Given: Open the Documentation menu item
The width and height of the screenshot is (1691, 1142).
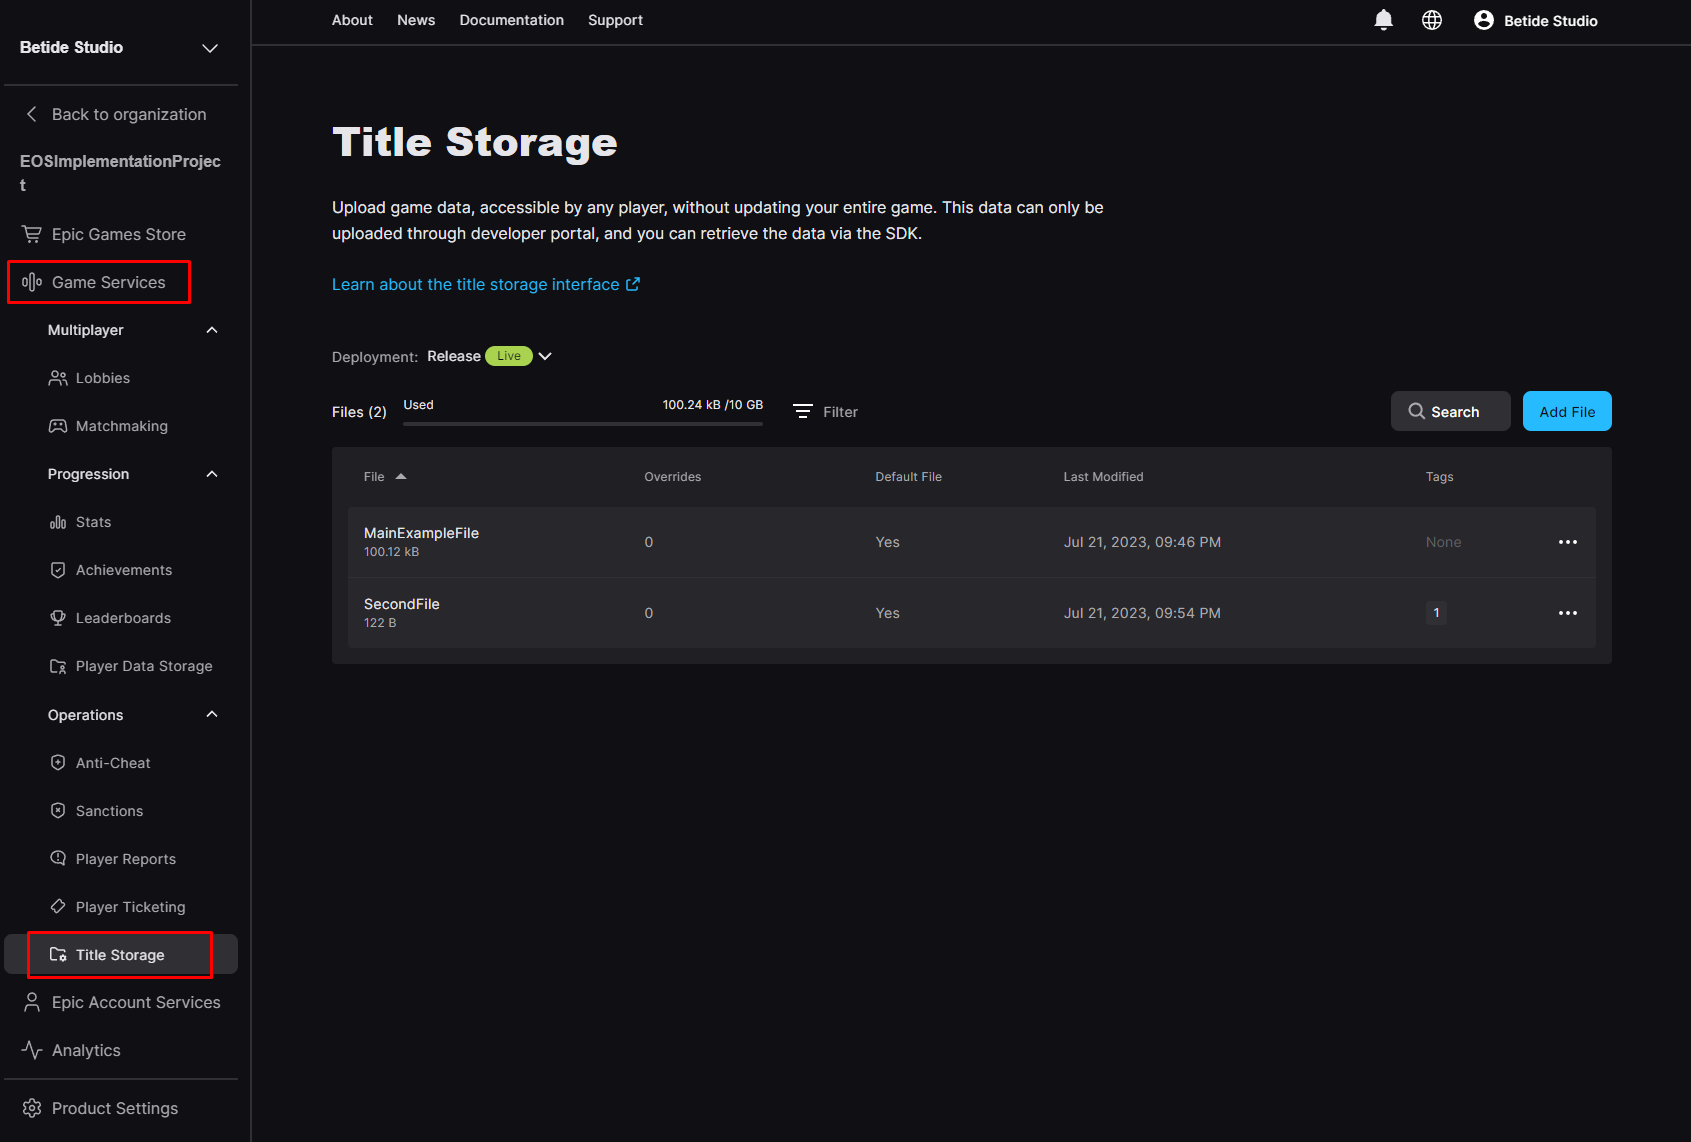Looking at the screenshot, I should tap(511, 20).
